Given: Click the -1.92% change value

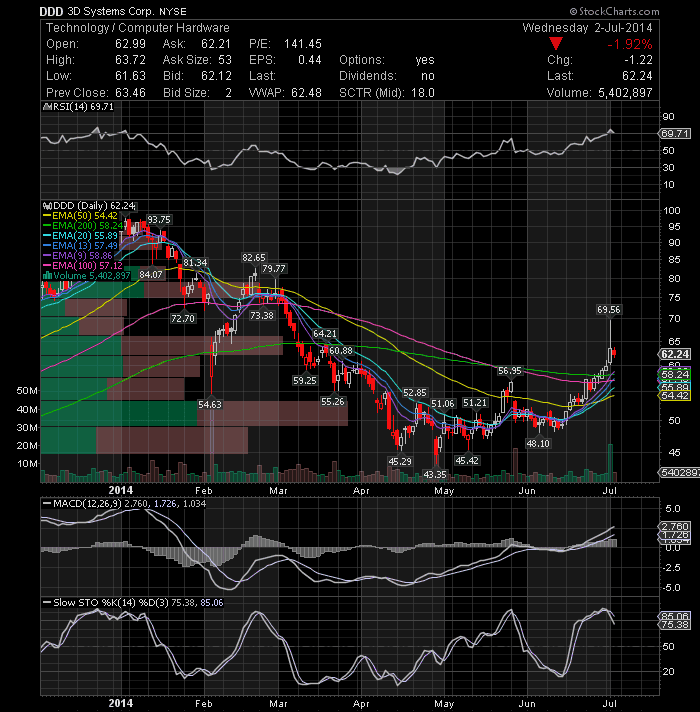Looking at the screenshot, I should coord(630,44).
